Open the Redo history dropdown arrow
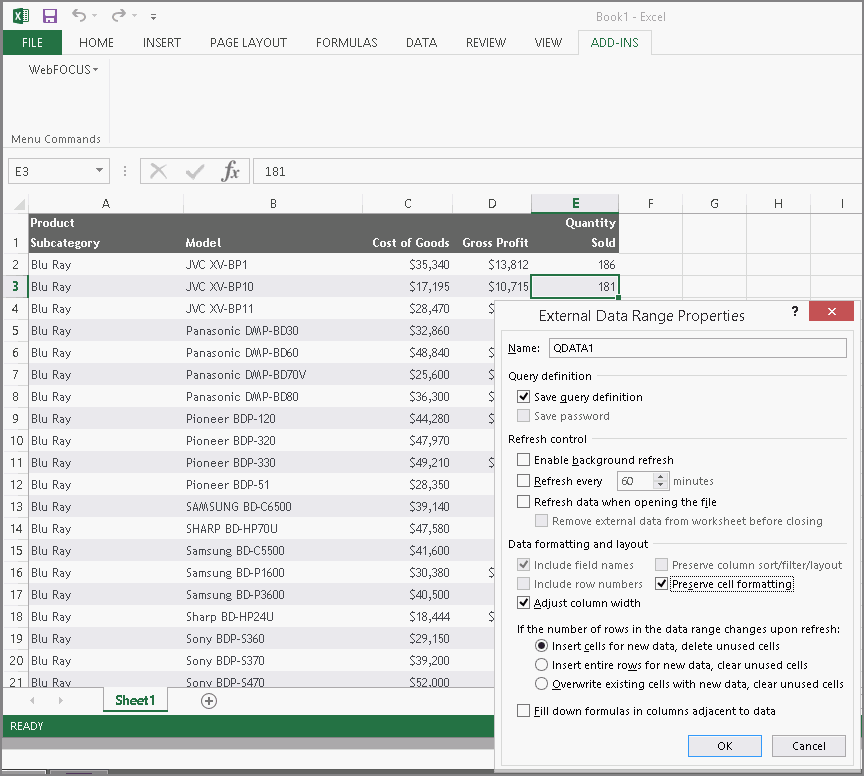Image resolution: width=864 pixels, height=776 pixels. coord(134,16)
